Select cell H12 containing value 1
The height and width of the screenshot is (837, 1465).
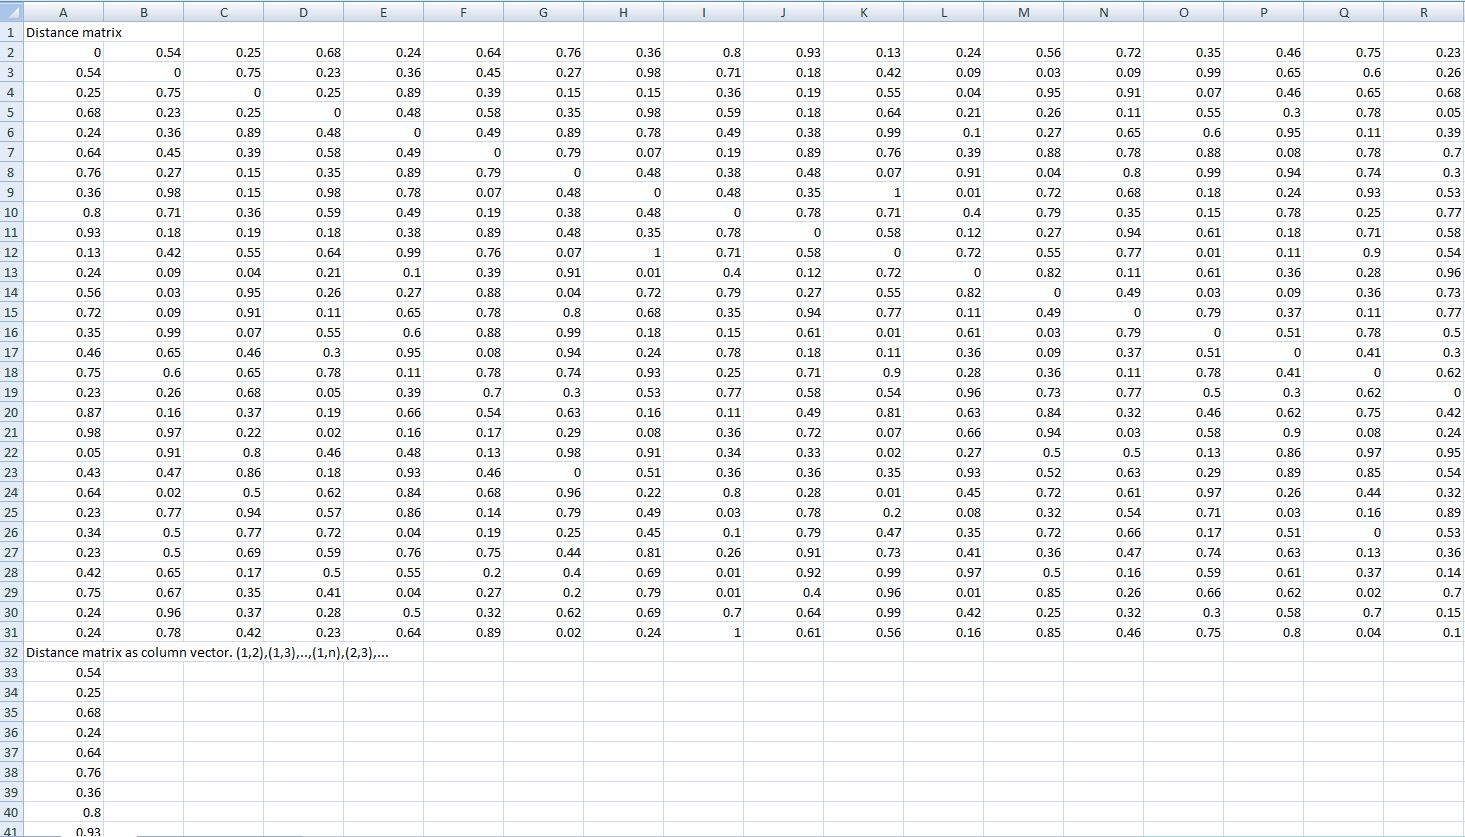[x=623, y=252]
